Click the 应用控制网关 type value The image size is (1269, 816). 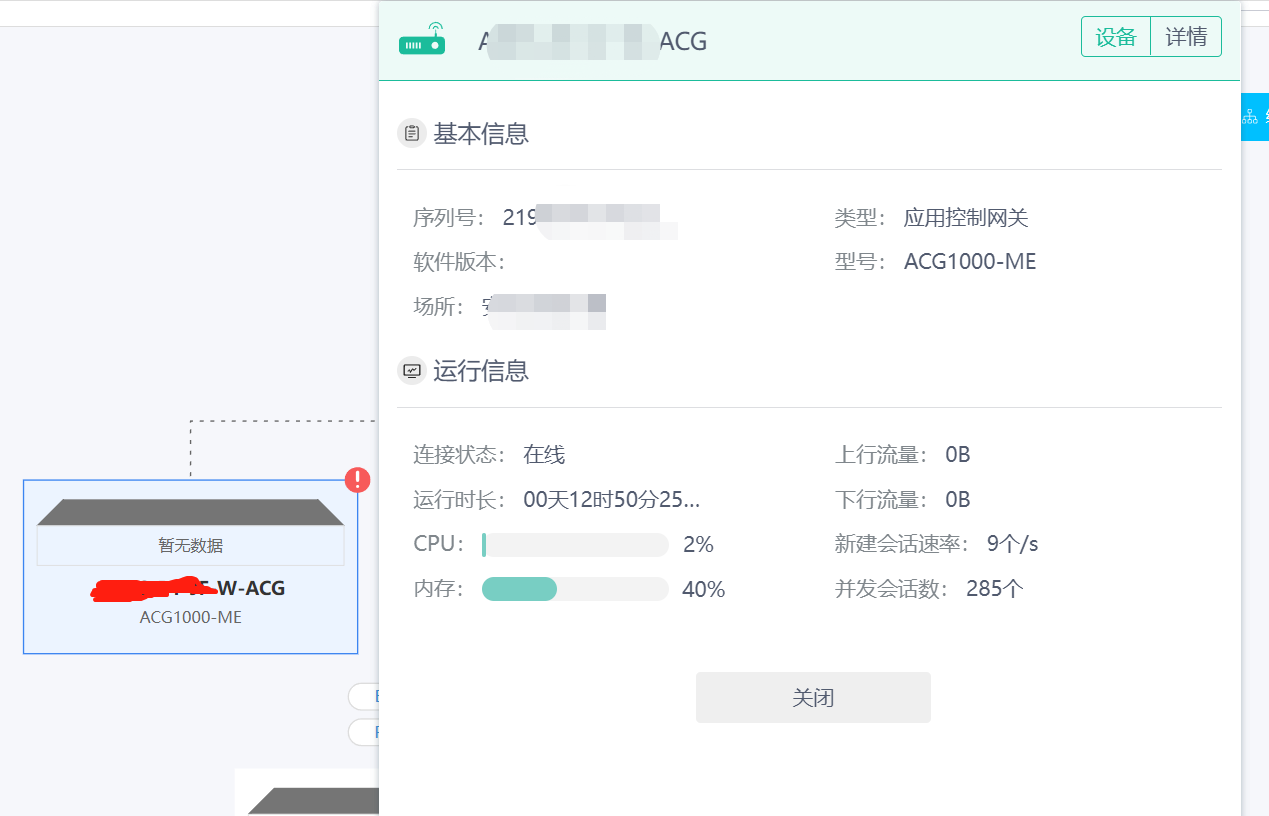pos(966,218)
